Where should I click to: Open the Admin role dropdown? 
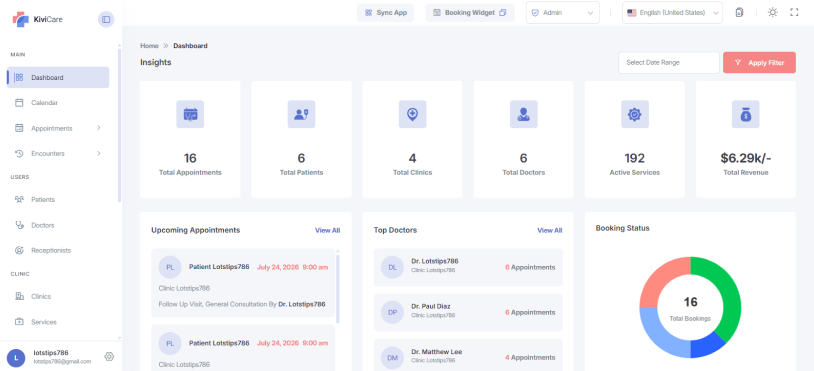pyautogui.click(x=563, y=12)
